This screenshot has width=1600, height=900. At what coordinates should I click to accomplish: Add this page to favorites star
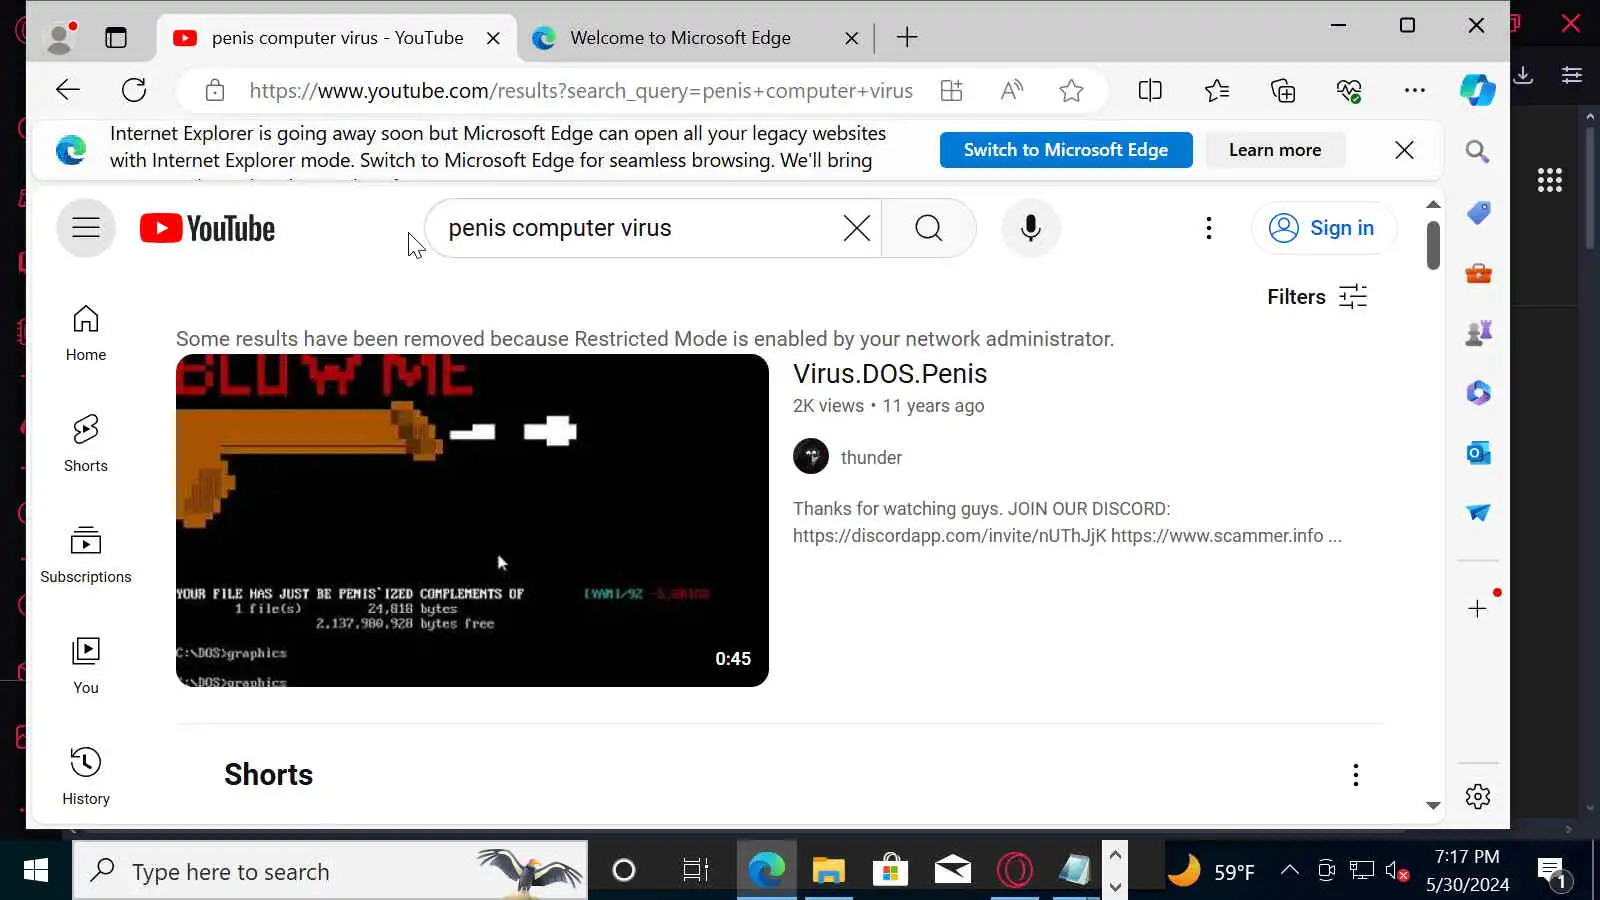1071,91
